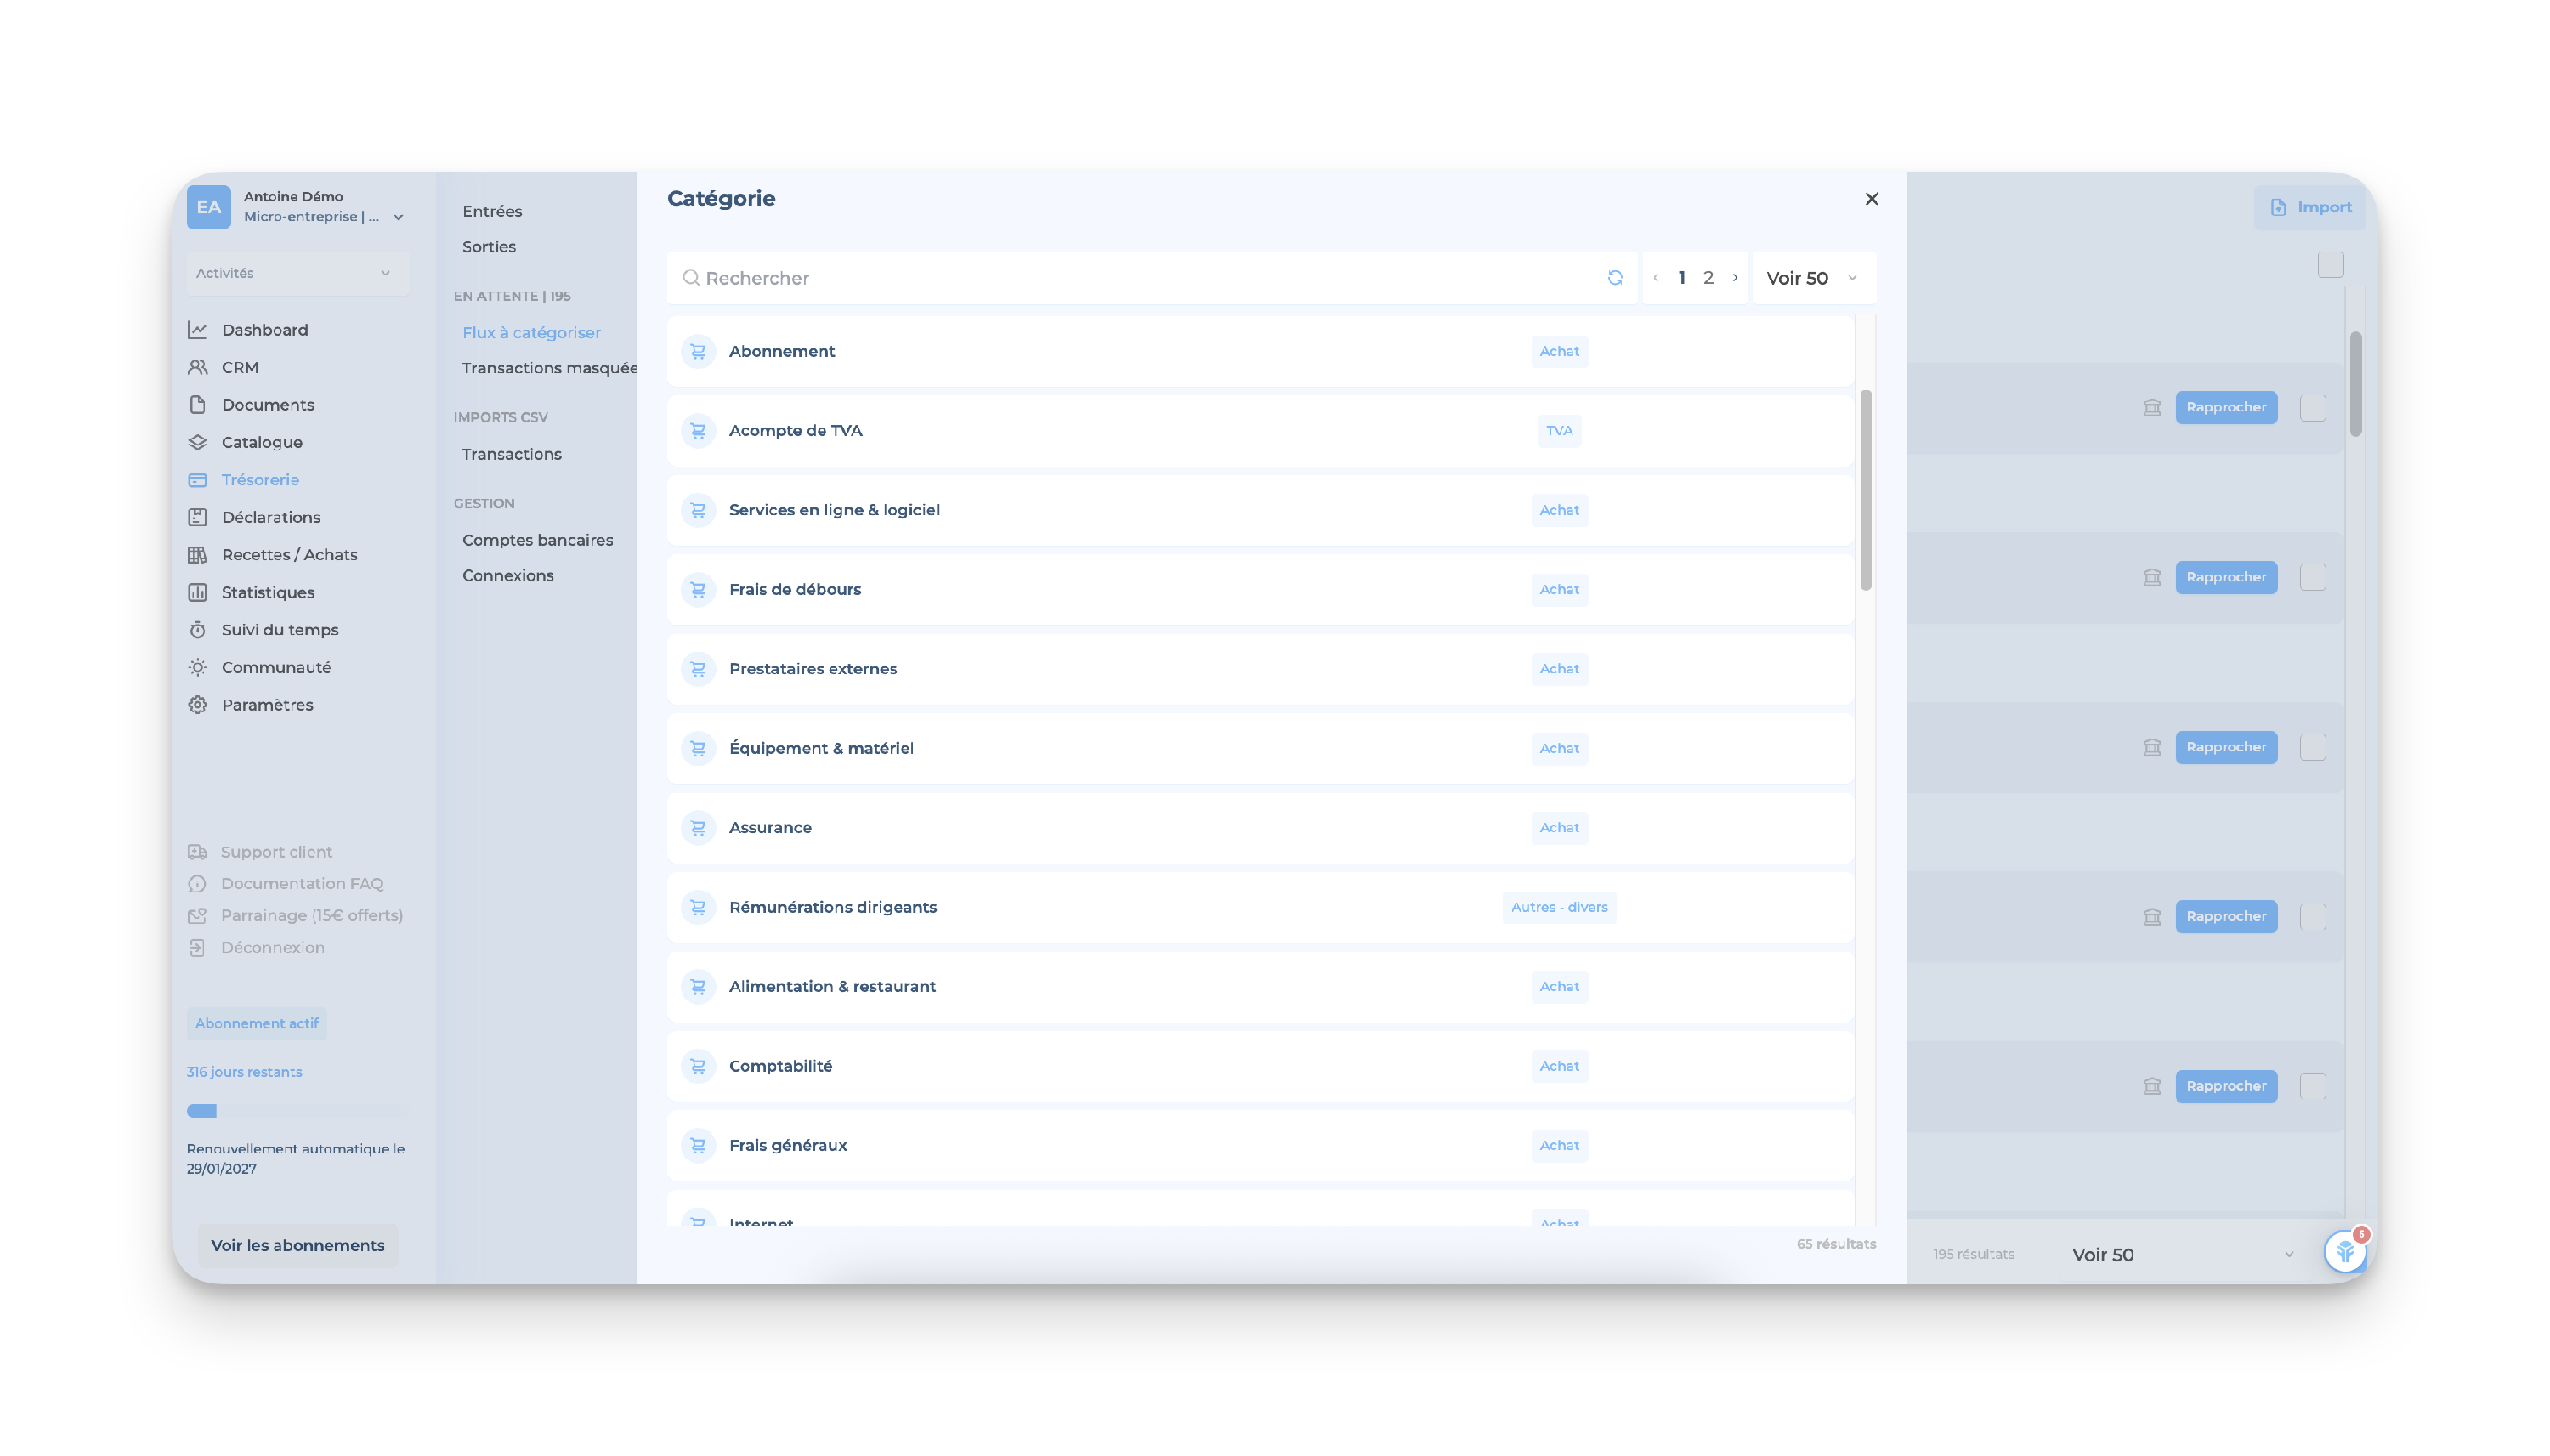Open the chat support bubble icon
Screen dimensions: 2550x1456
tap(2344, 1251)
